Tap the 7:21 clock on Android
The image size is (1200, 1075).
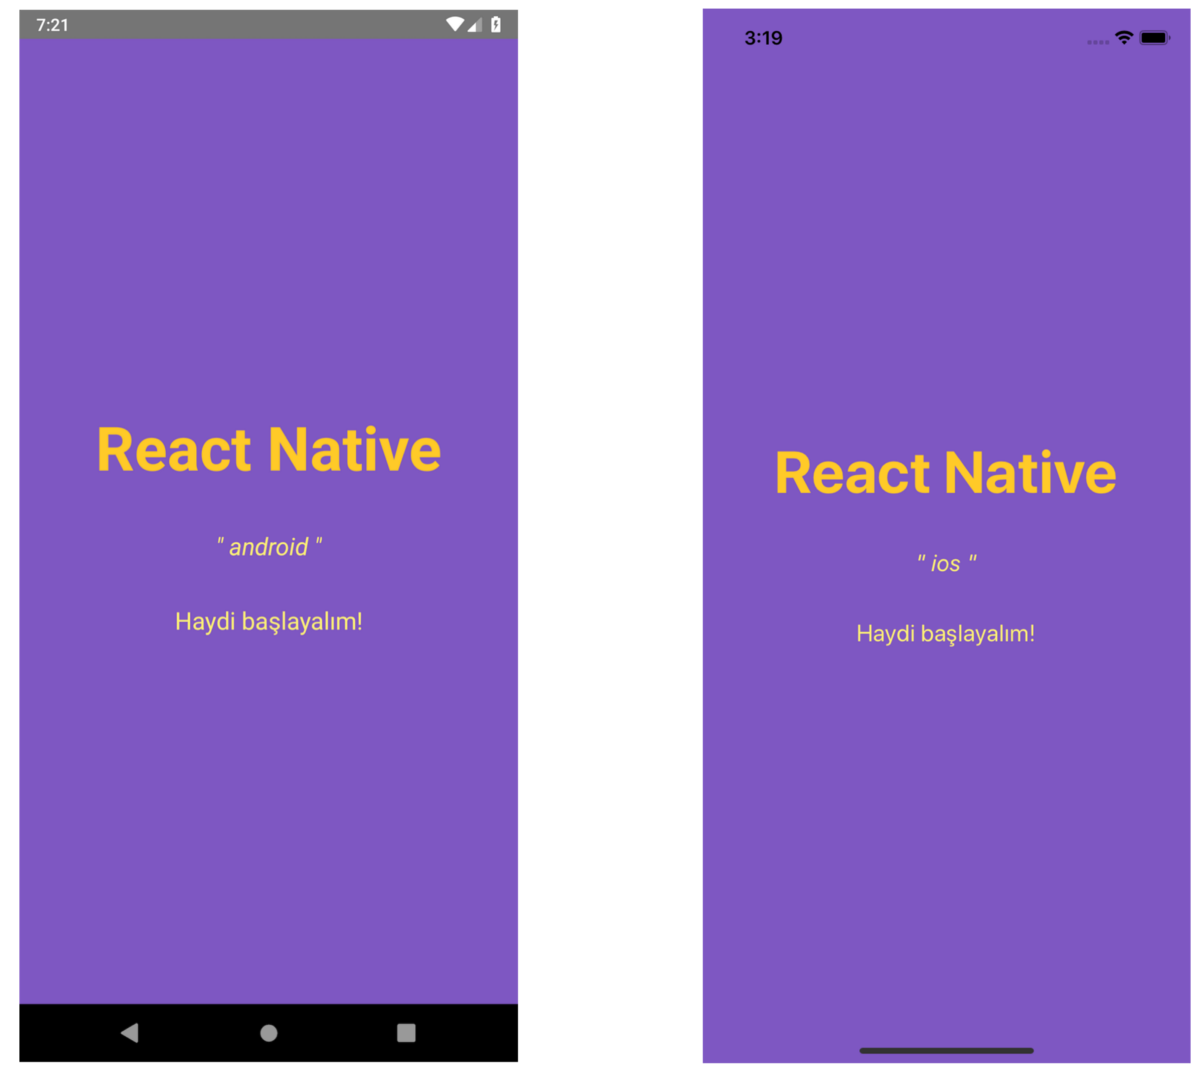click(52, 25)
